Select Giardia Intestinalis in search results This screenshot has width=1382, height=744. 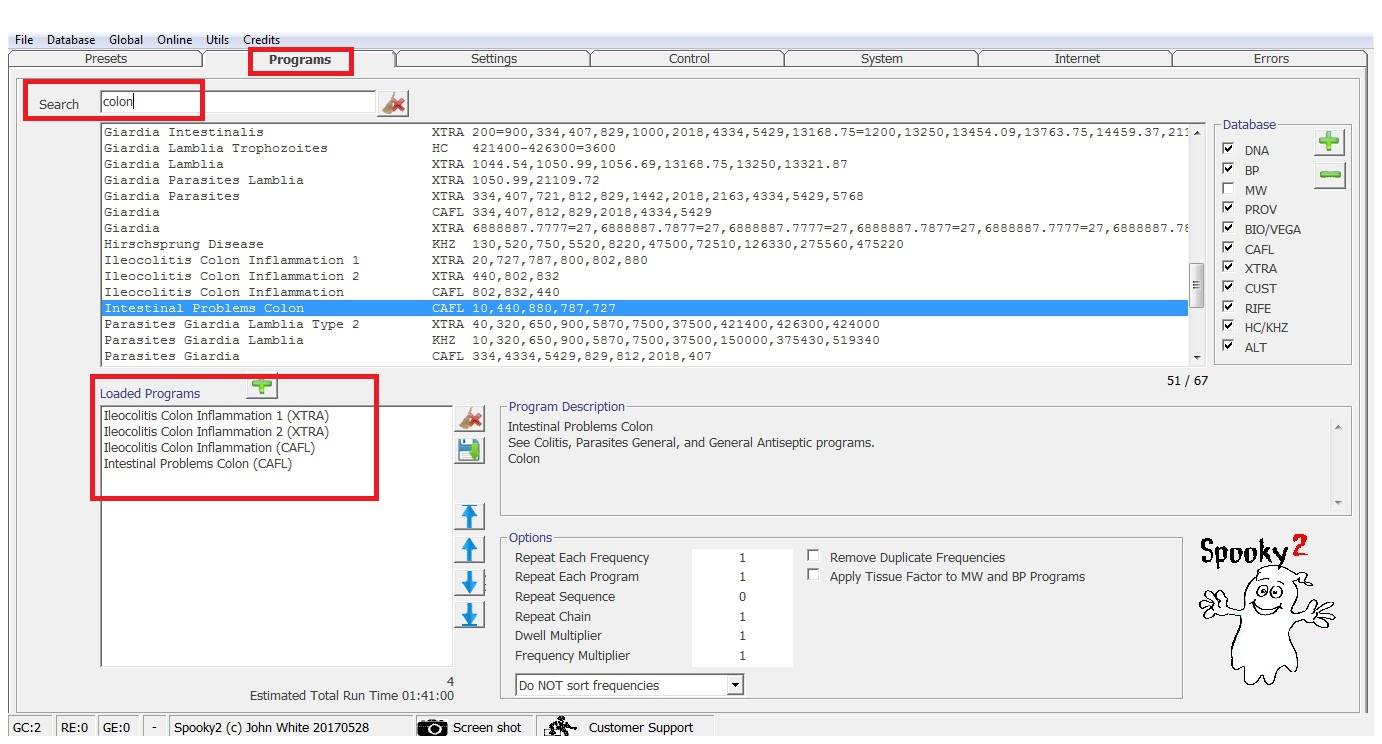645,132
